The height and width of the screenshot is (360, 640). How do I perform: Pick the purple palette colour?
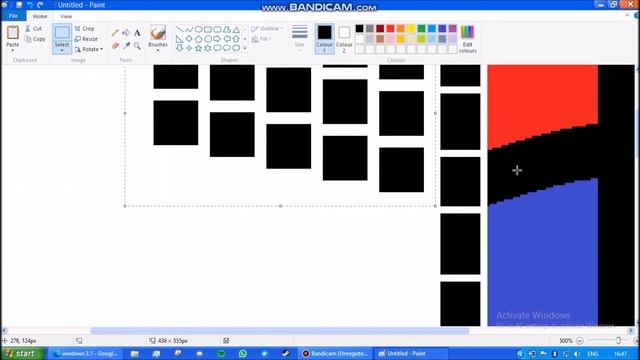[x=452, y=29]
